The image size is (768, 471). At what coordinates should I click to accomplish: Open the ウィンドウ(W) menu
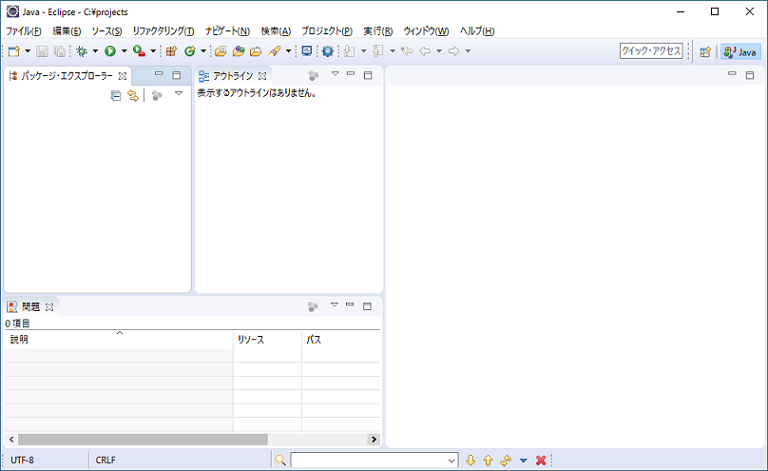(x=426, y=31)
